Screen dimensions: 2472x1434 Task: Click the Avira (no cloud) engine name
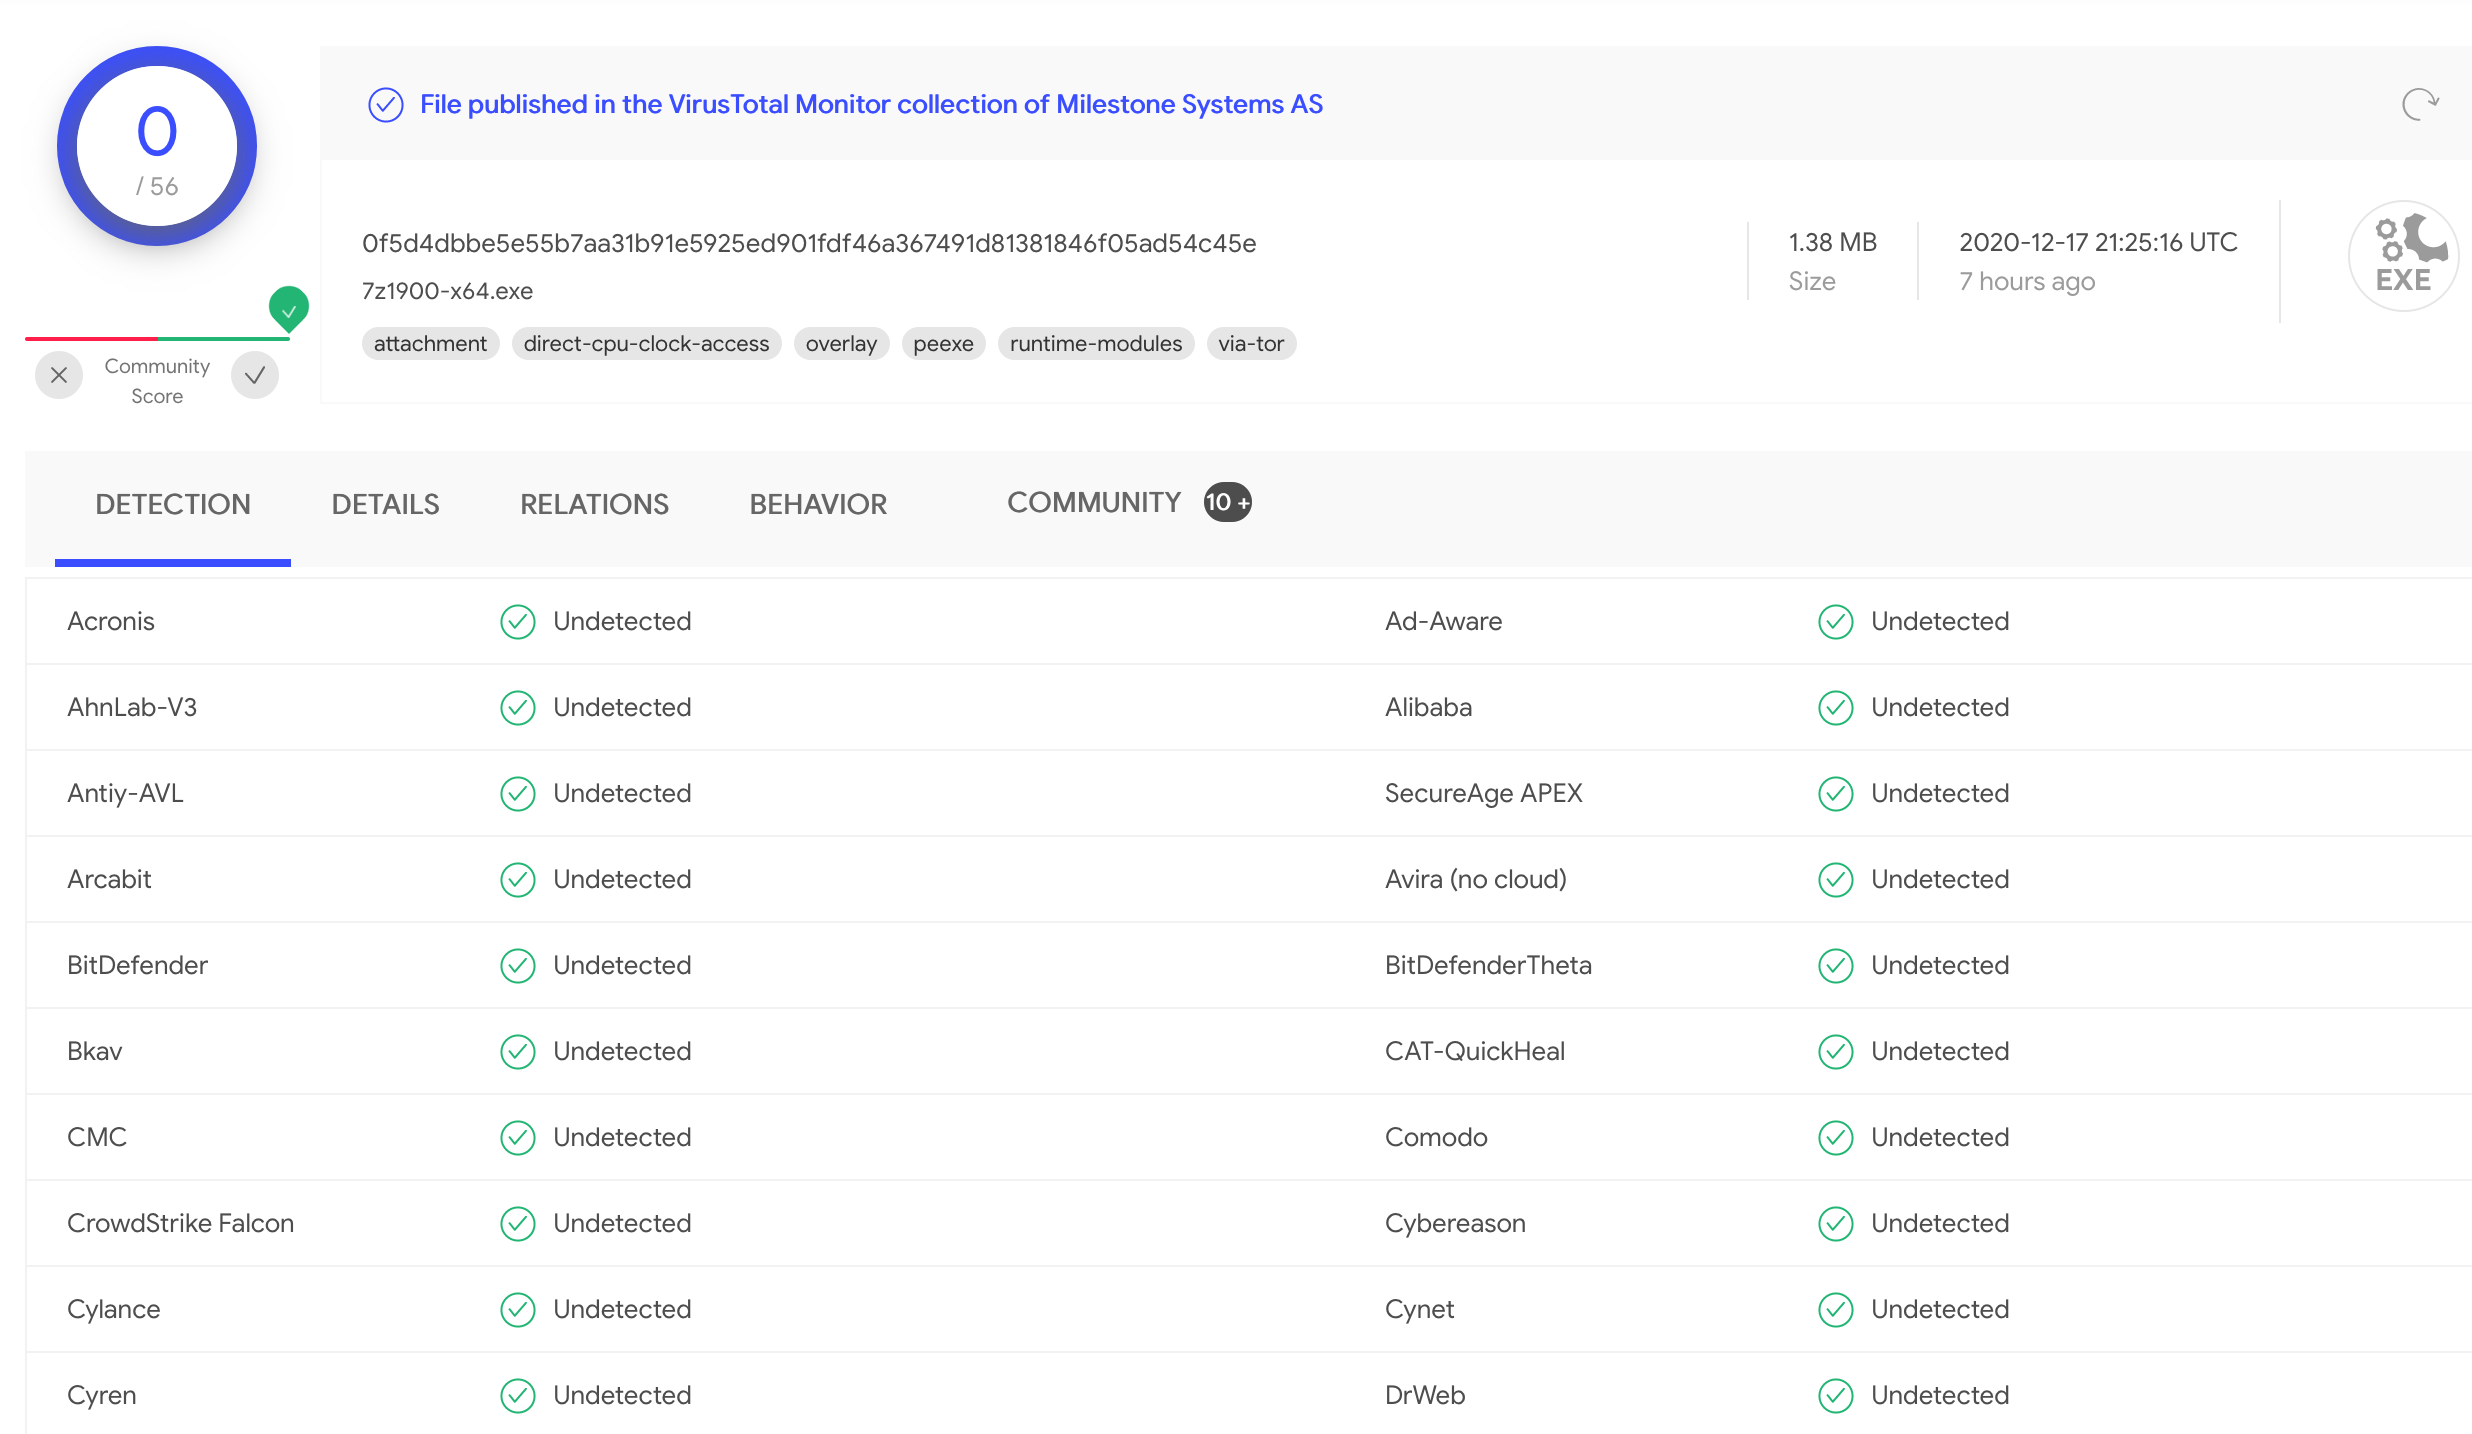click(1475, 879)
